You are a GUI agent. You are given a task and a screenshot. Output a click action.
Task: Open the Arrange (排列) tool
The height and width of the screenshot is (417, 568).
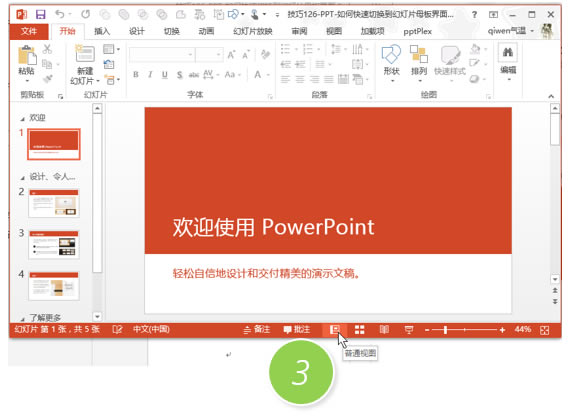point(419,60)
